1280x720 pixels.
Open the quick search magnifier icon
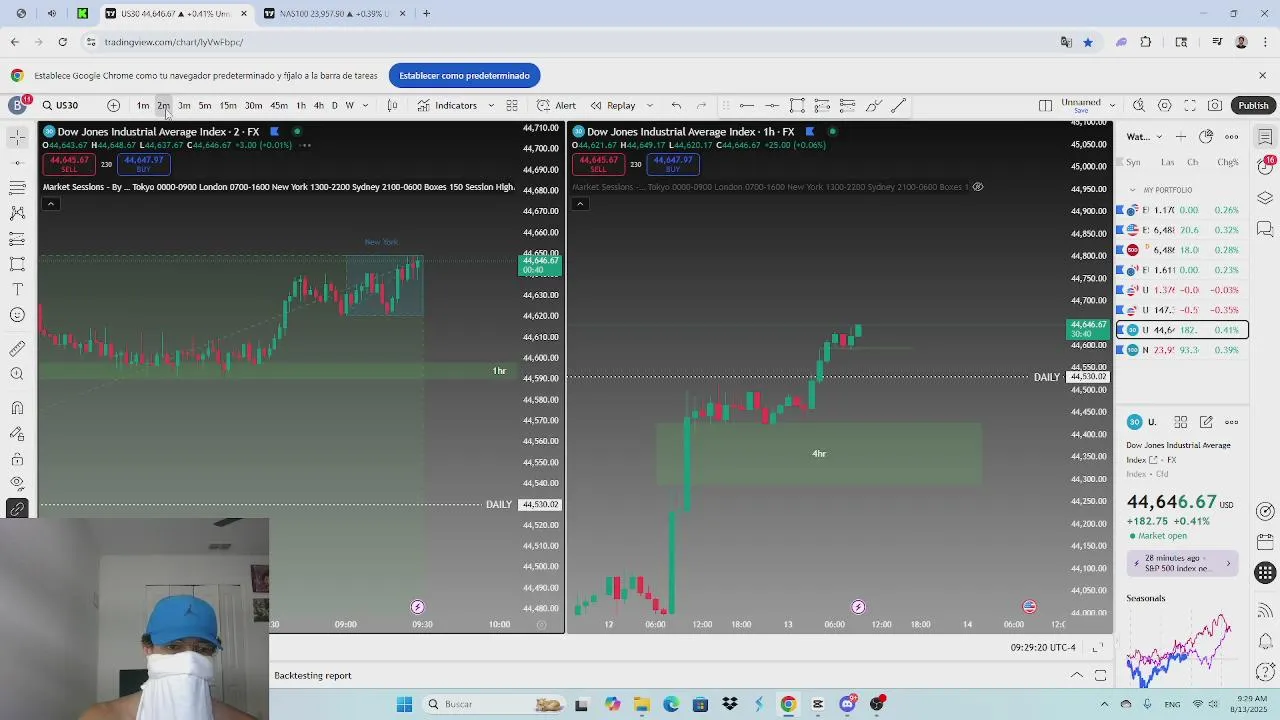1139,105
